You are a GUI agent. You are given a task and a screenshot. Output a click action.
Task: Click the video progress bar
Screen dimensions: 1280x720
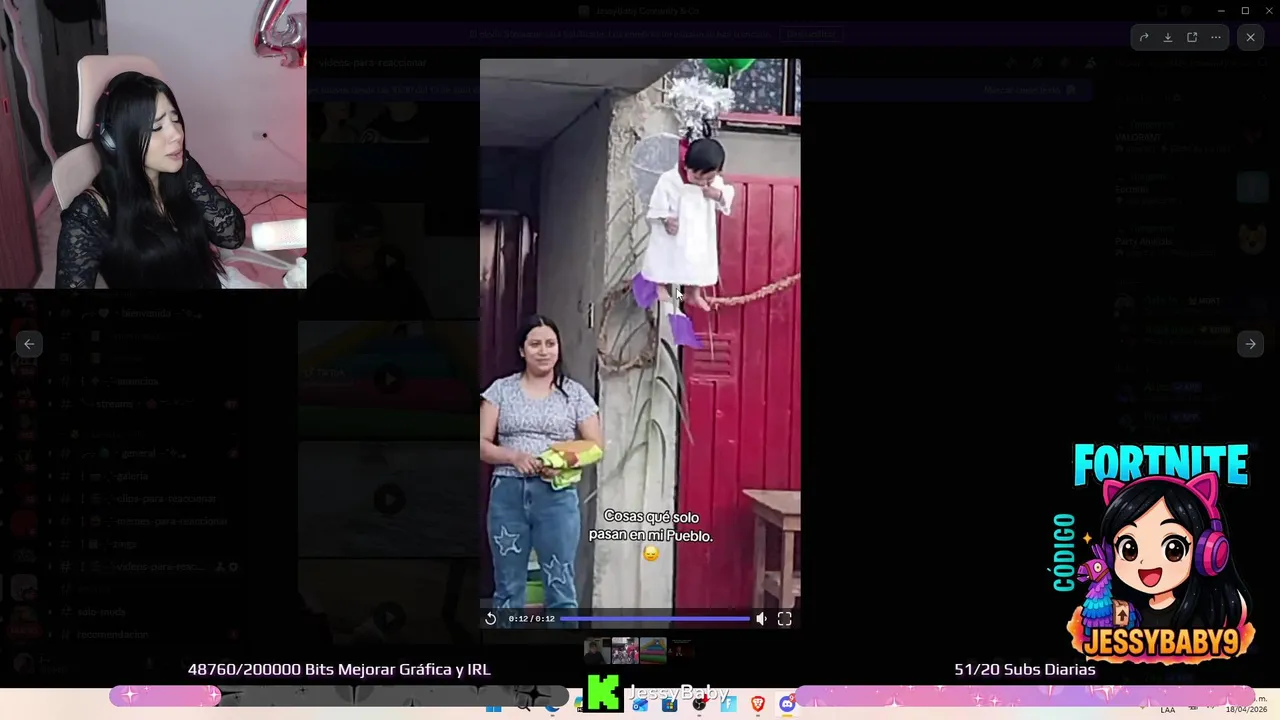[654, 618]
